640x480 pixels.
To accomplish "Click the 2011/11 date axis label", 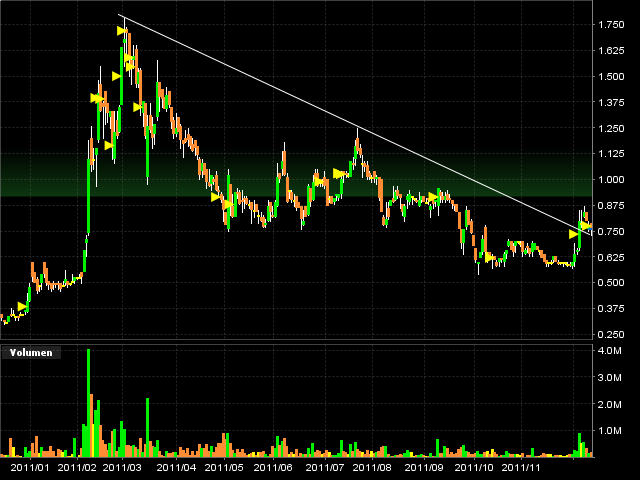I will click(521, 466).
